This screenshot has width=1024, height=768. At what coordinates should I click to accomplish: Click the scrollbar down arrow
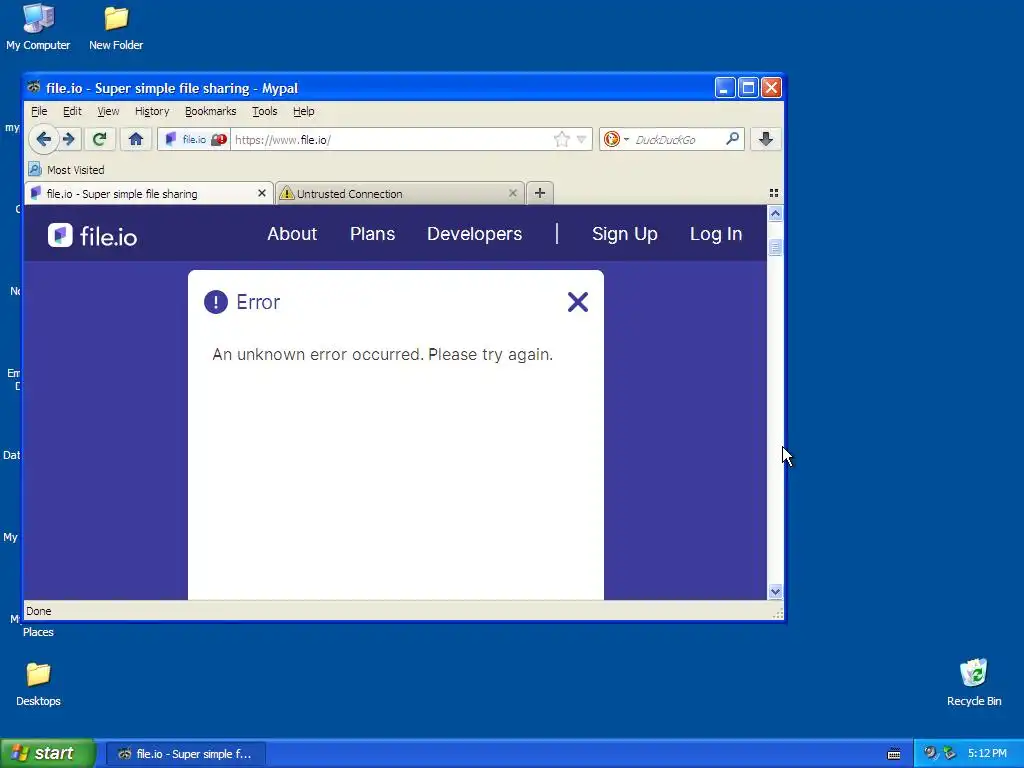(x=775, y=592)
